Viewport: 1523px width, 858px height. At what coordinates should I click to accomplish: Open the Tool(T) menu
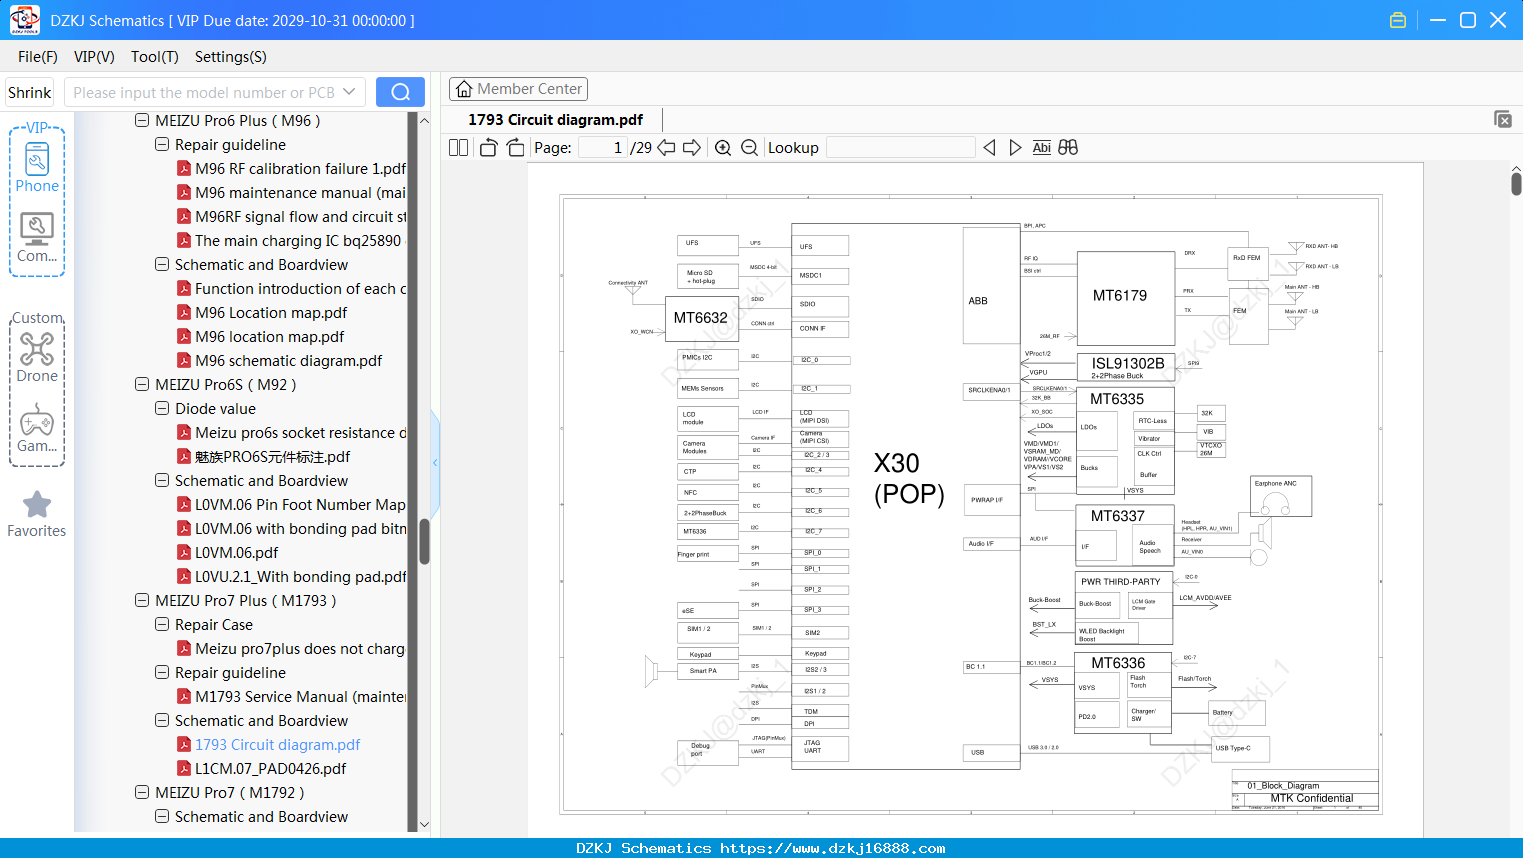[154, 57]
